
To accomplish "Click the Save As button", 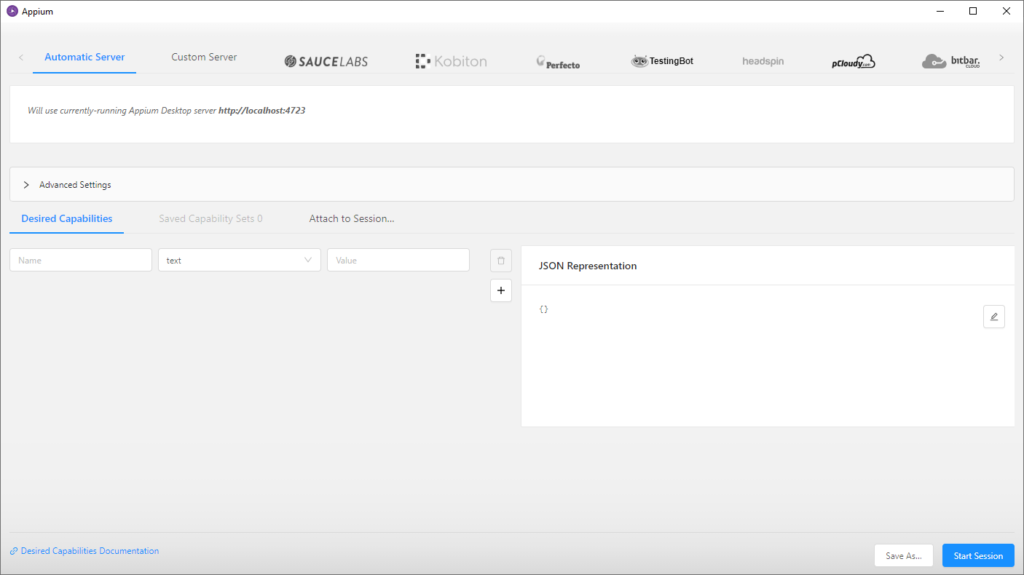I will [x=903, y=556].
